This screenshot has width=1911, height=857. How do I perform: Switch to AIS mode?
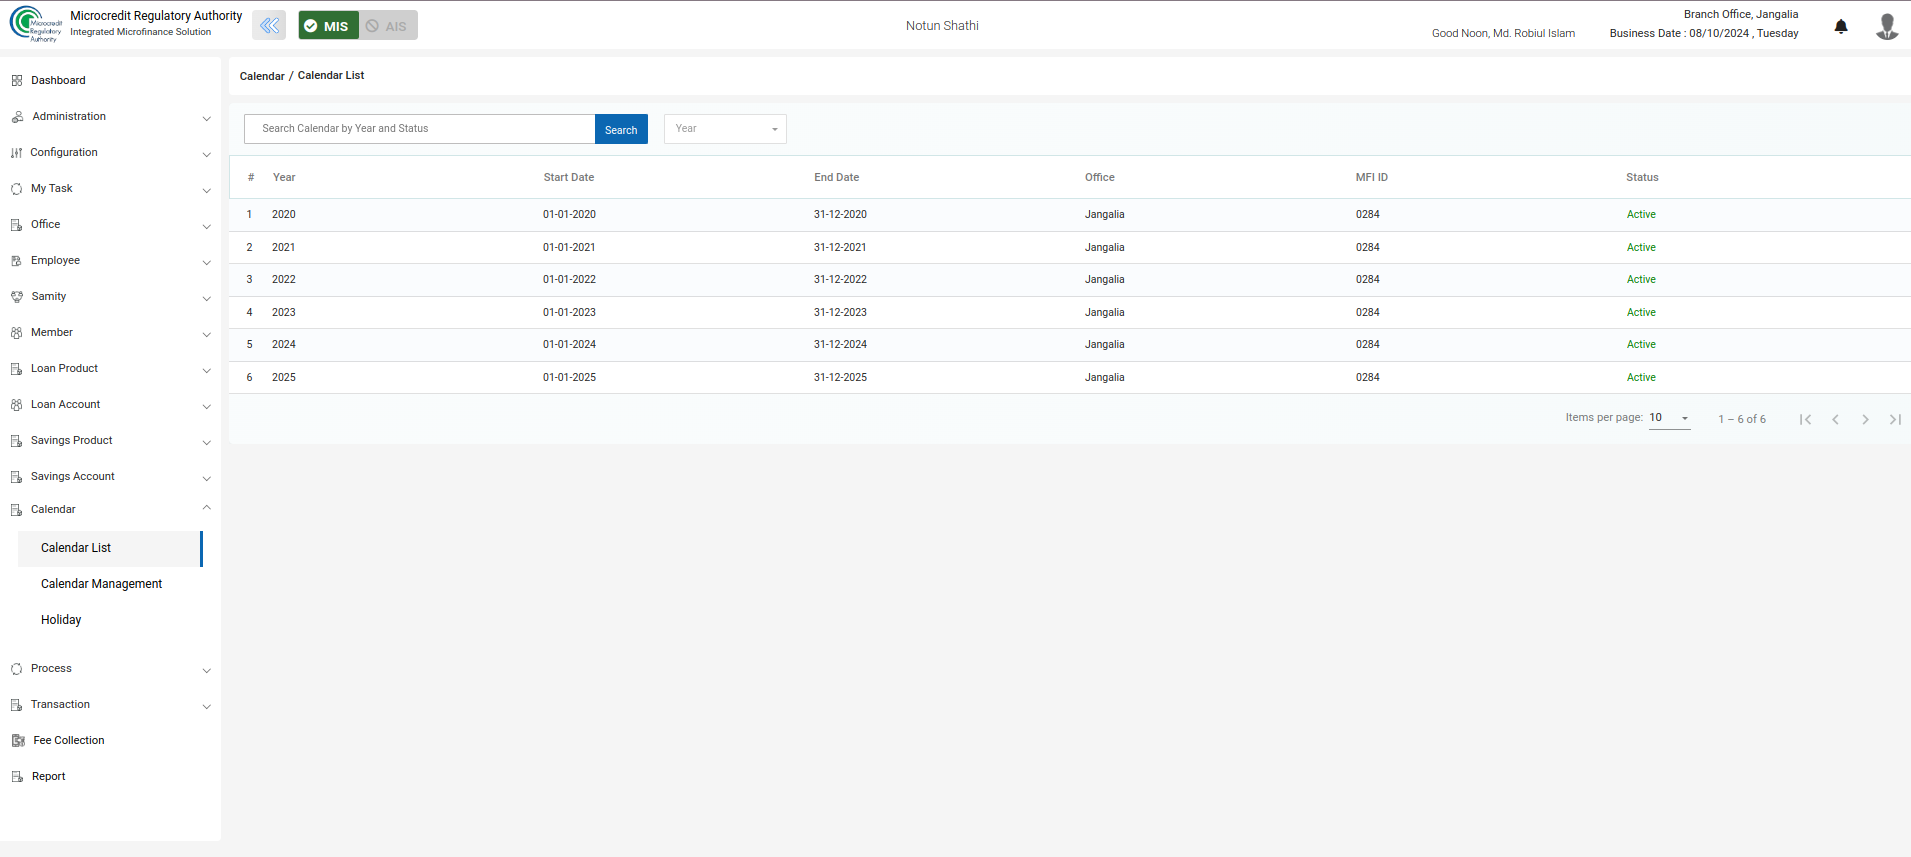coord(388,25)
